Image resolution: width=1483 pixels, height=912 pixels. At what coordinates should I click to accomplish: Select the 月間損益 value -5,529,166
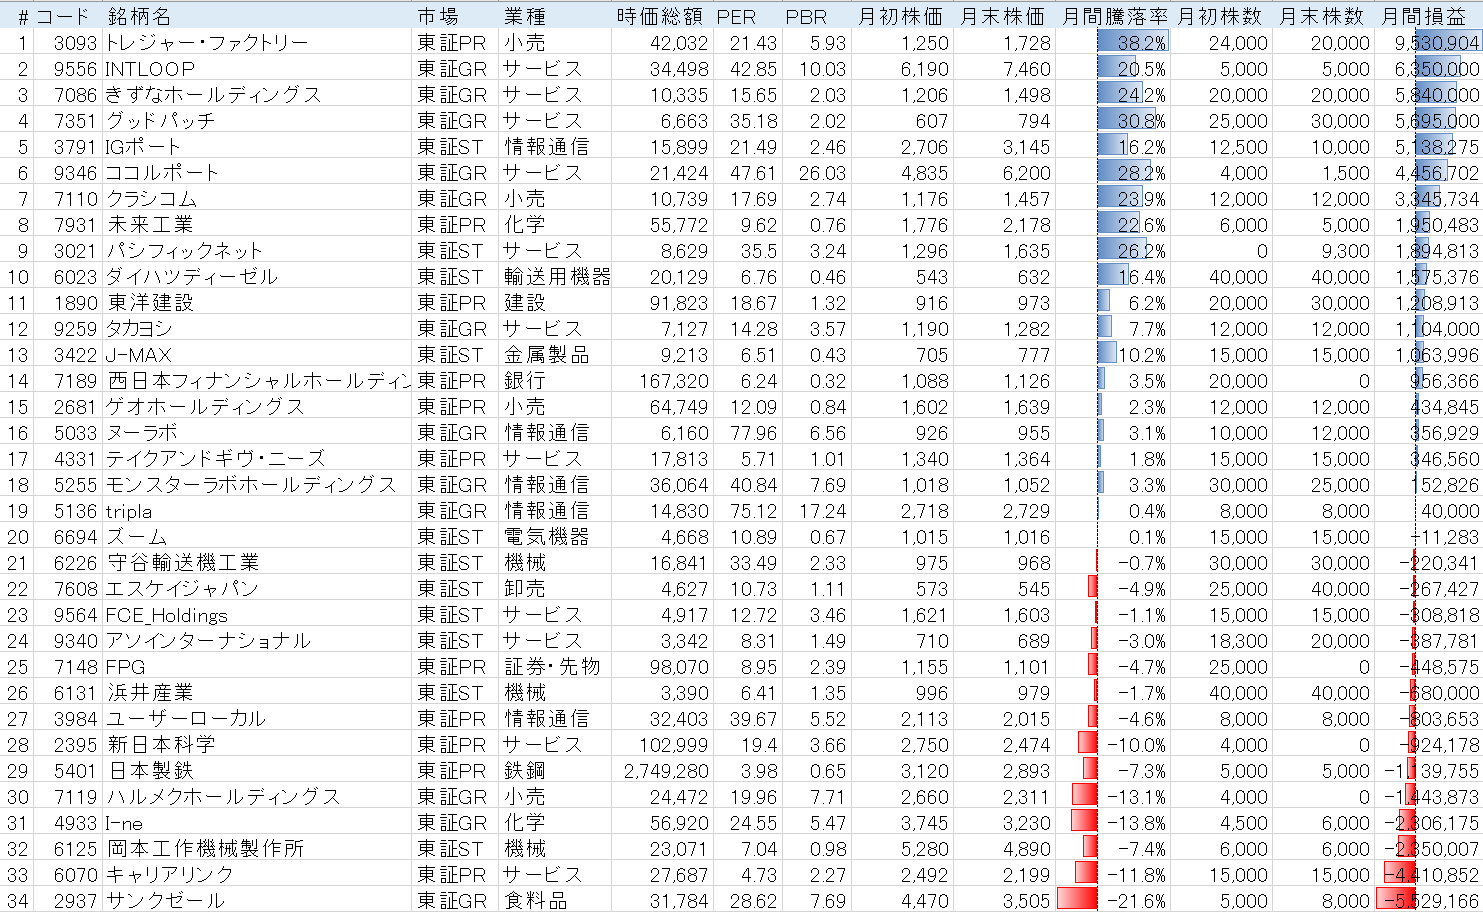click(x=1428, y=901)
